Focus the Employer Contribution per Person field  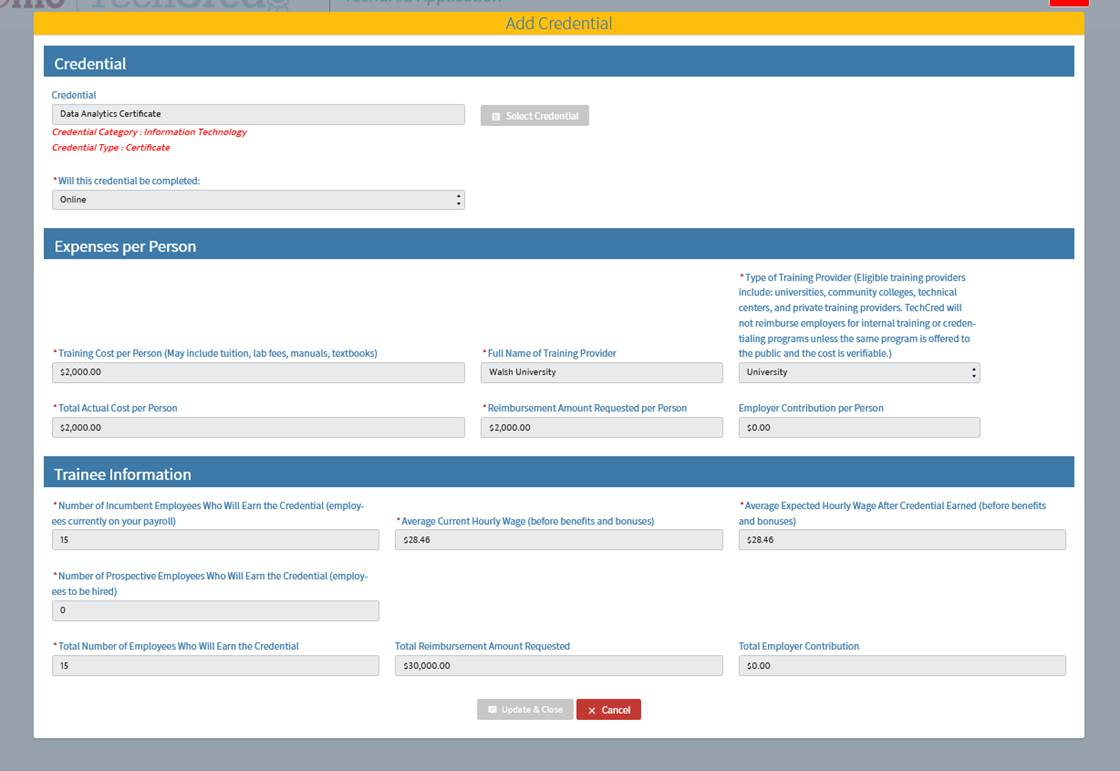[859, 427]
